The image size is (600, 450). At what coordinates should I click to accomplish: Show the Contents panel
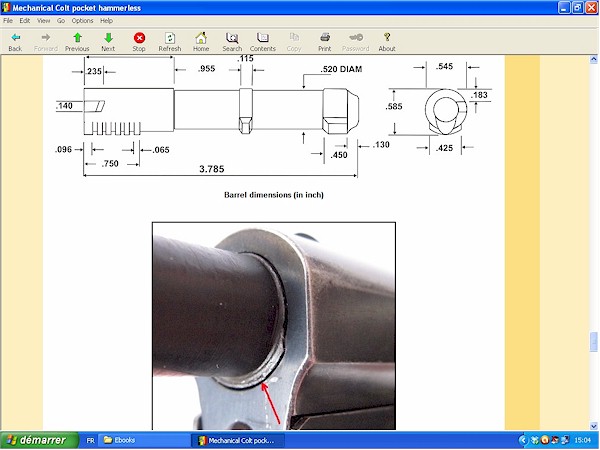coord(262,41)
